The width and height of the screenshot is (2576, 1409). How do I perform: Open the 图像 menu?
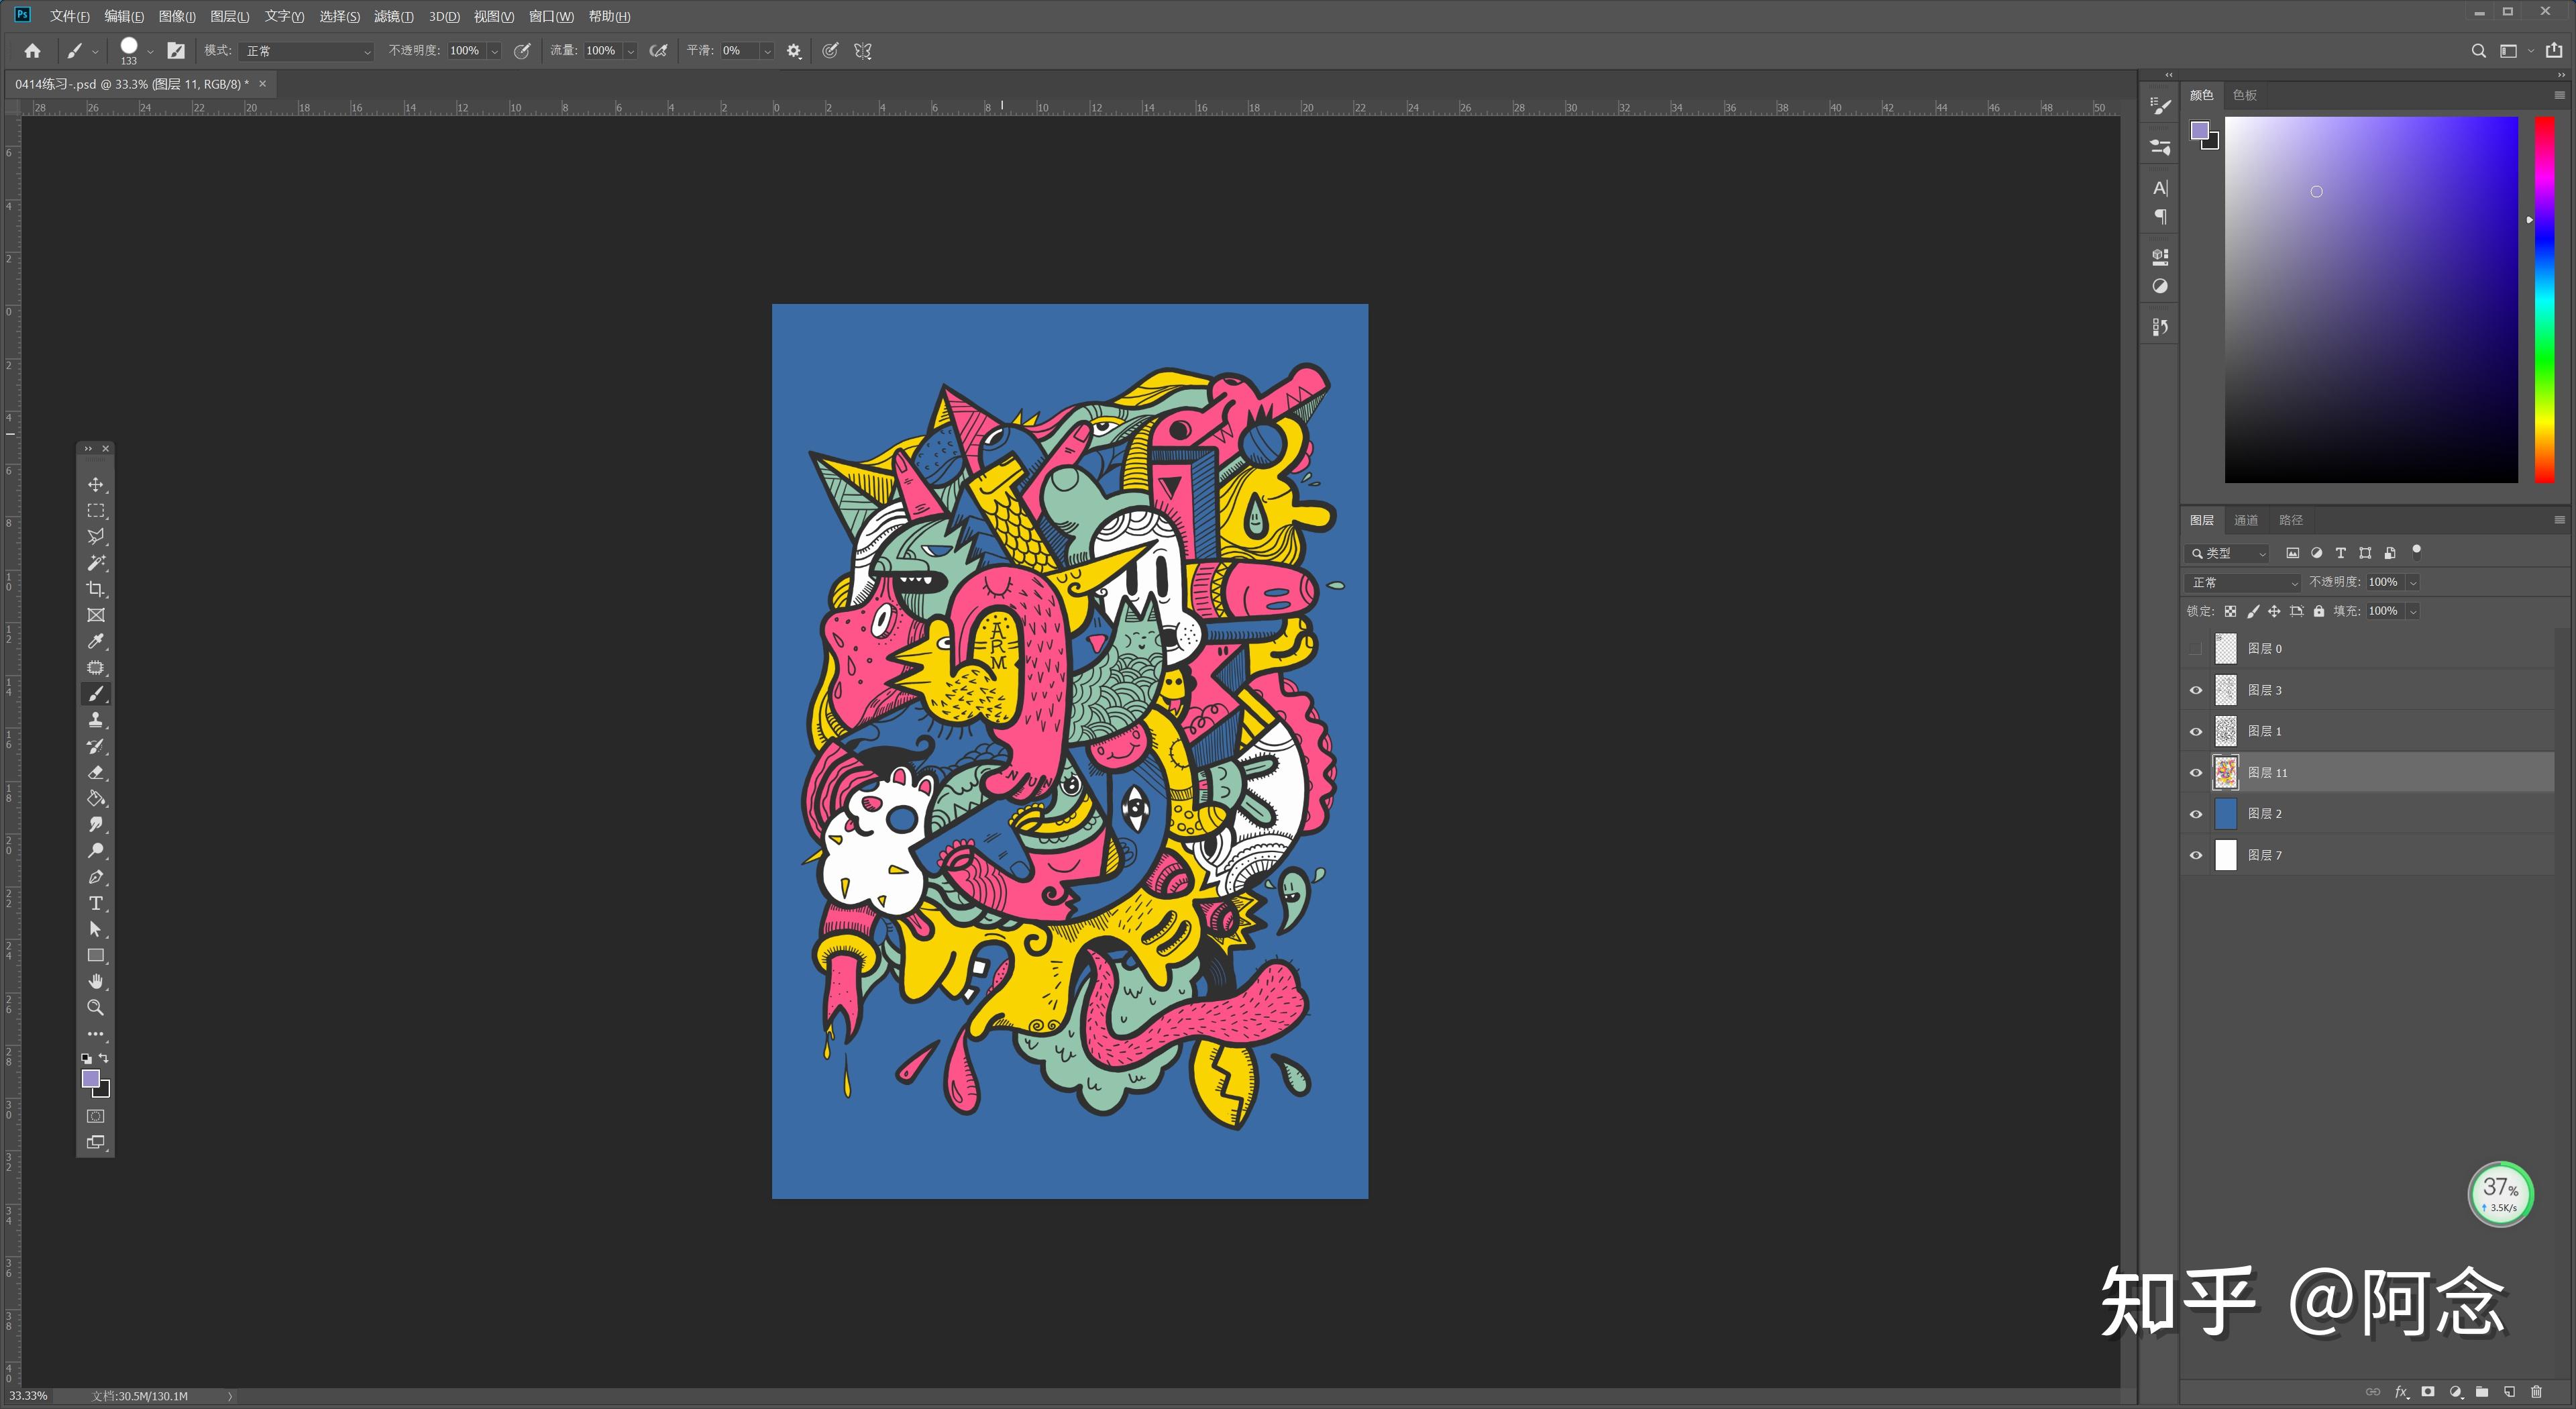177,16
